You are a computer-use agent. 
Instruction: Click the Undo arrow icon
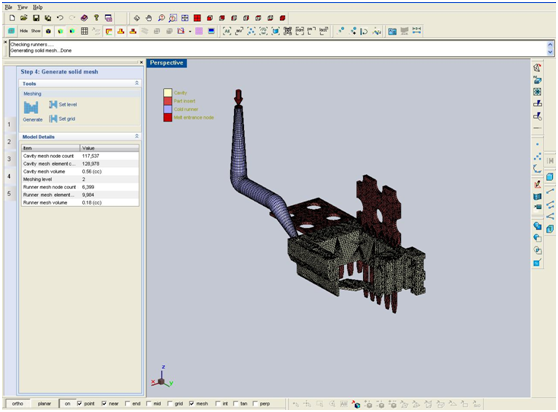(x=60, y=18)
